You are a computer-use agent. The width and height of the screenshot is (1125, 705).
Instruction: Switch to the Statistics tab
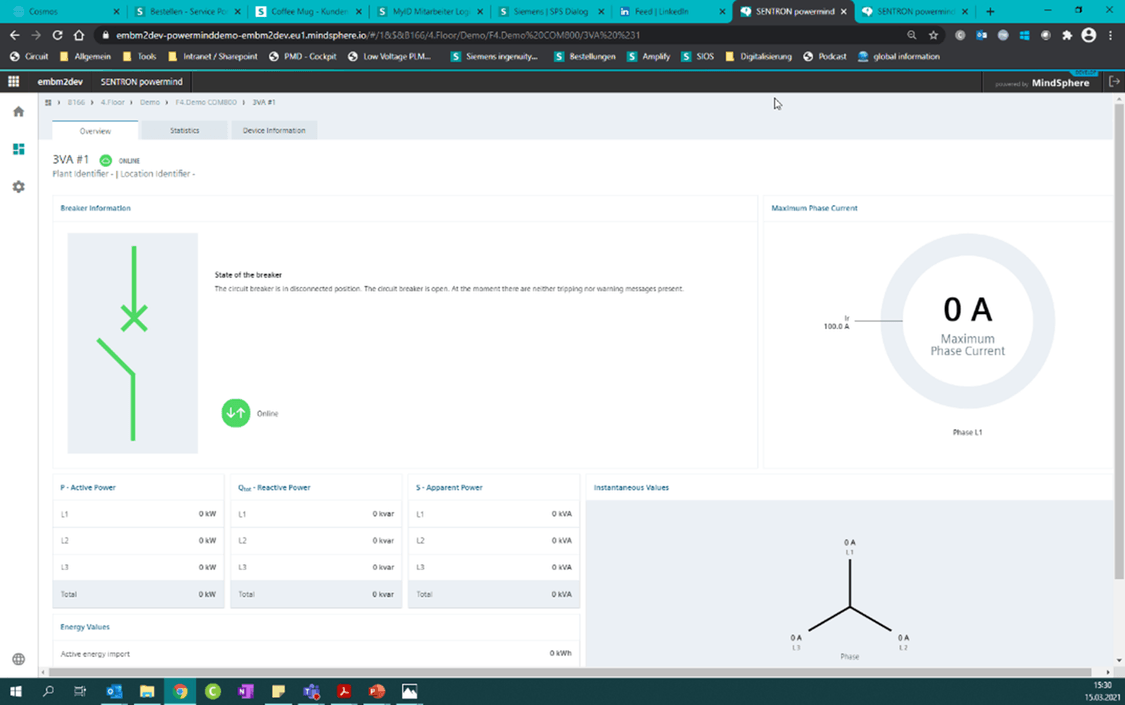tap(184, 131)
